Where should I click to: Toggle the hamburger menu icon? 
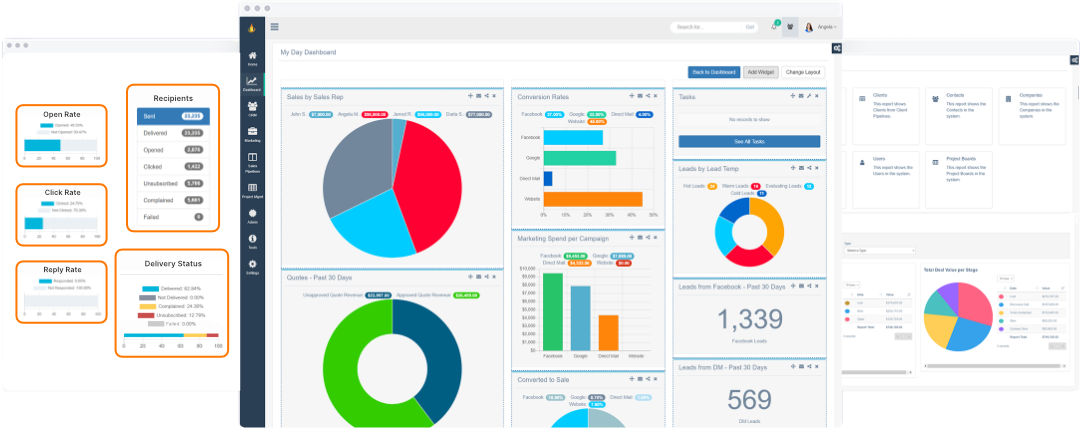coord(274,27)
